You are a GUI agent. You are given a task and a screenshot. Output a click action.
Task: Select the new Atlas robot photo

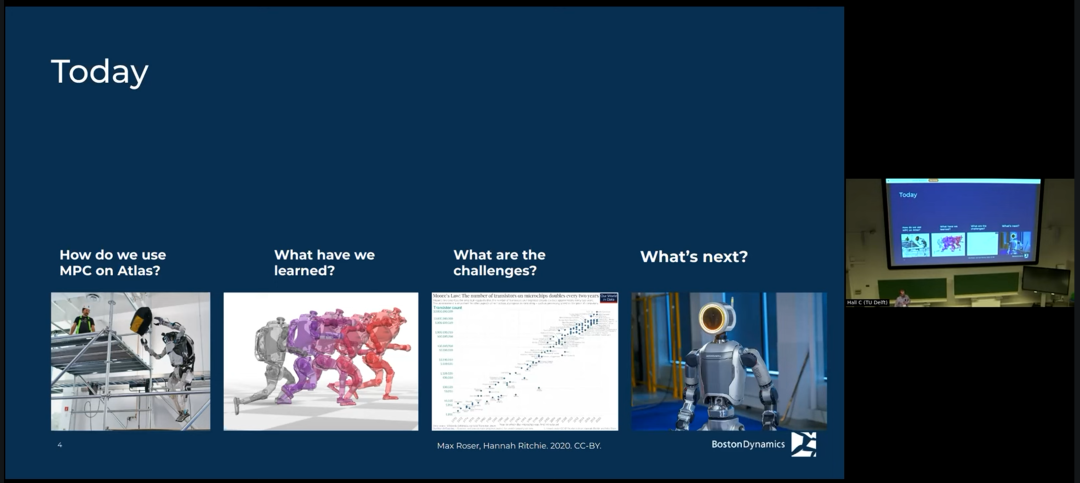[729, 361]
